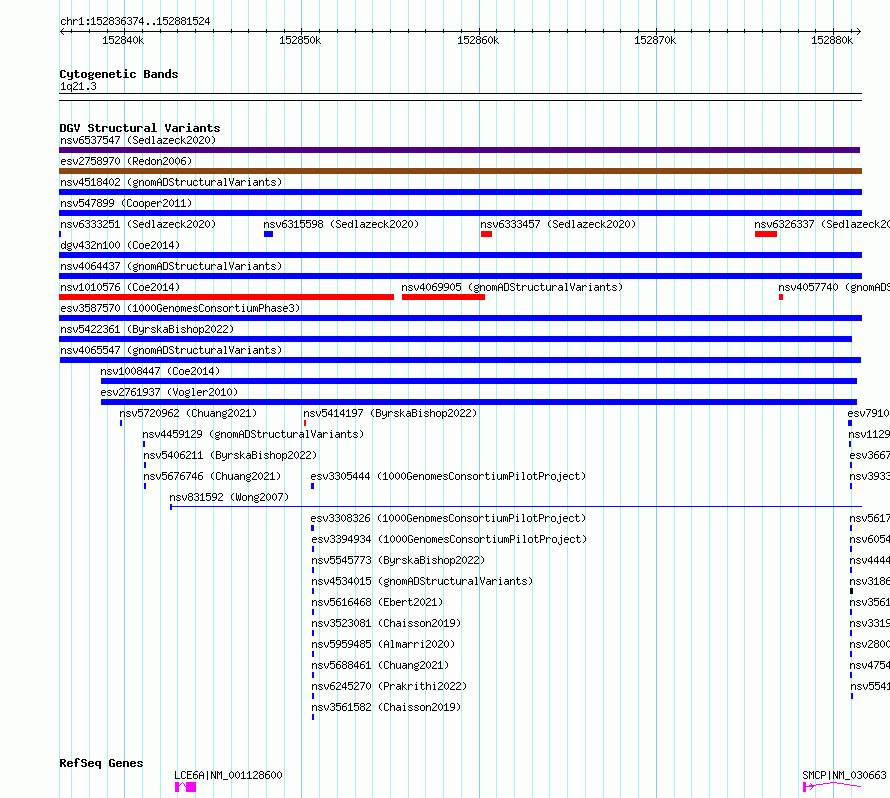Click the nsv4518402 gnomAD variant bar

[x=460, y=192]
